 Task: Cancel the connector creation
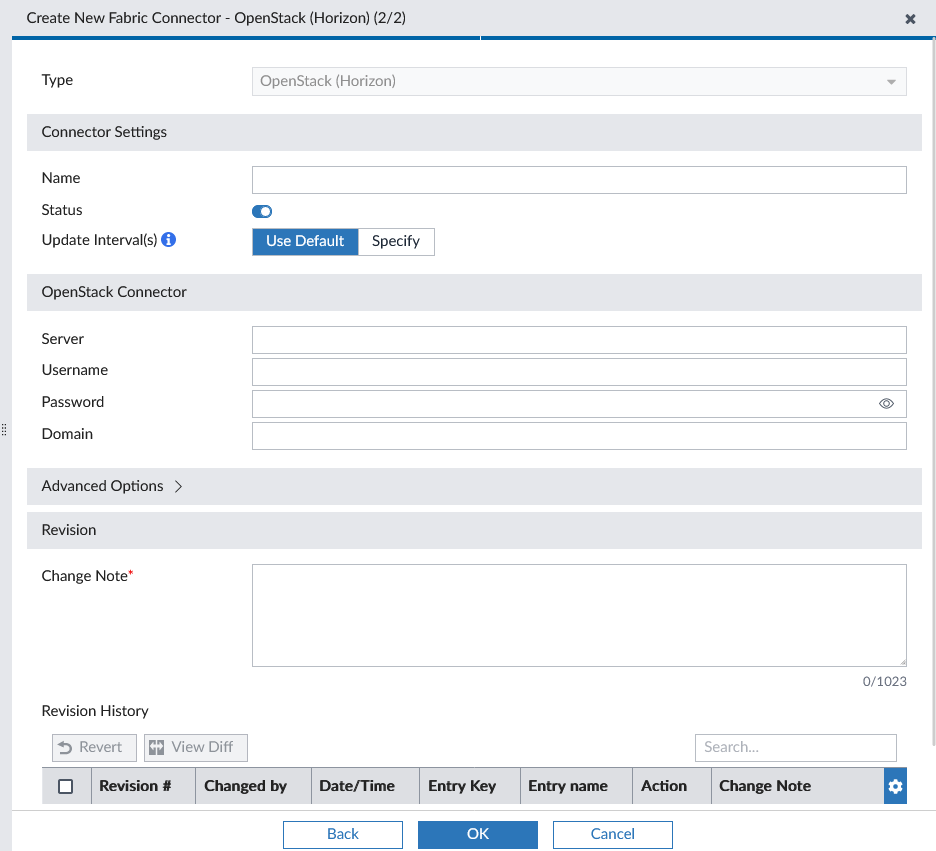coord(612,834)
